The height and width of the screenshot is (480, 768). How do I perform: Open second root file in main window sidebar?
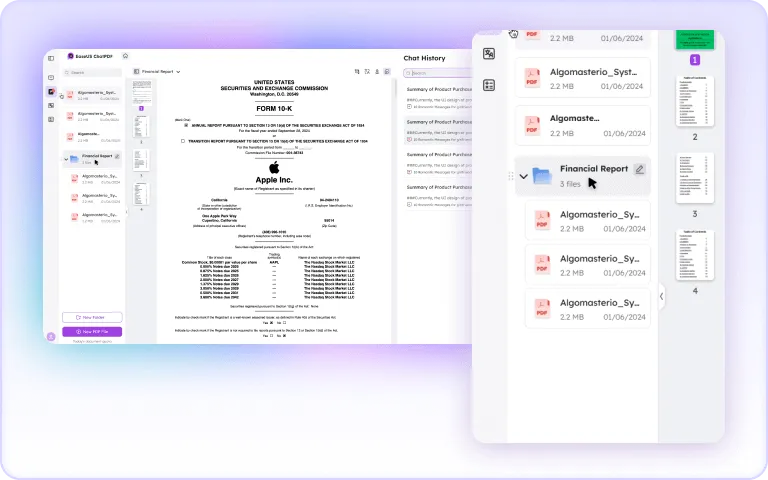click(92, 116)
